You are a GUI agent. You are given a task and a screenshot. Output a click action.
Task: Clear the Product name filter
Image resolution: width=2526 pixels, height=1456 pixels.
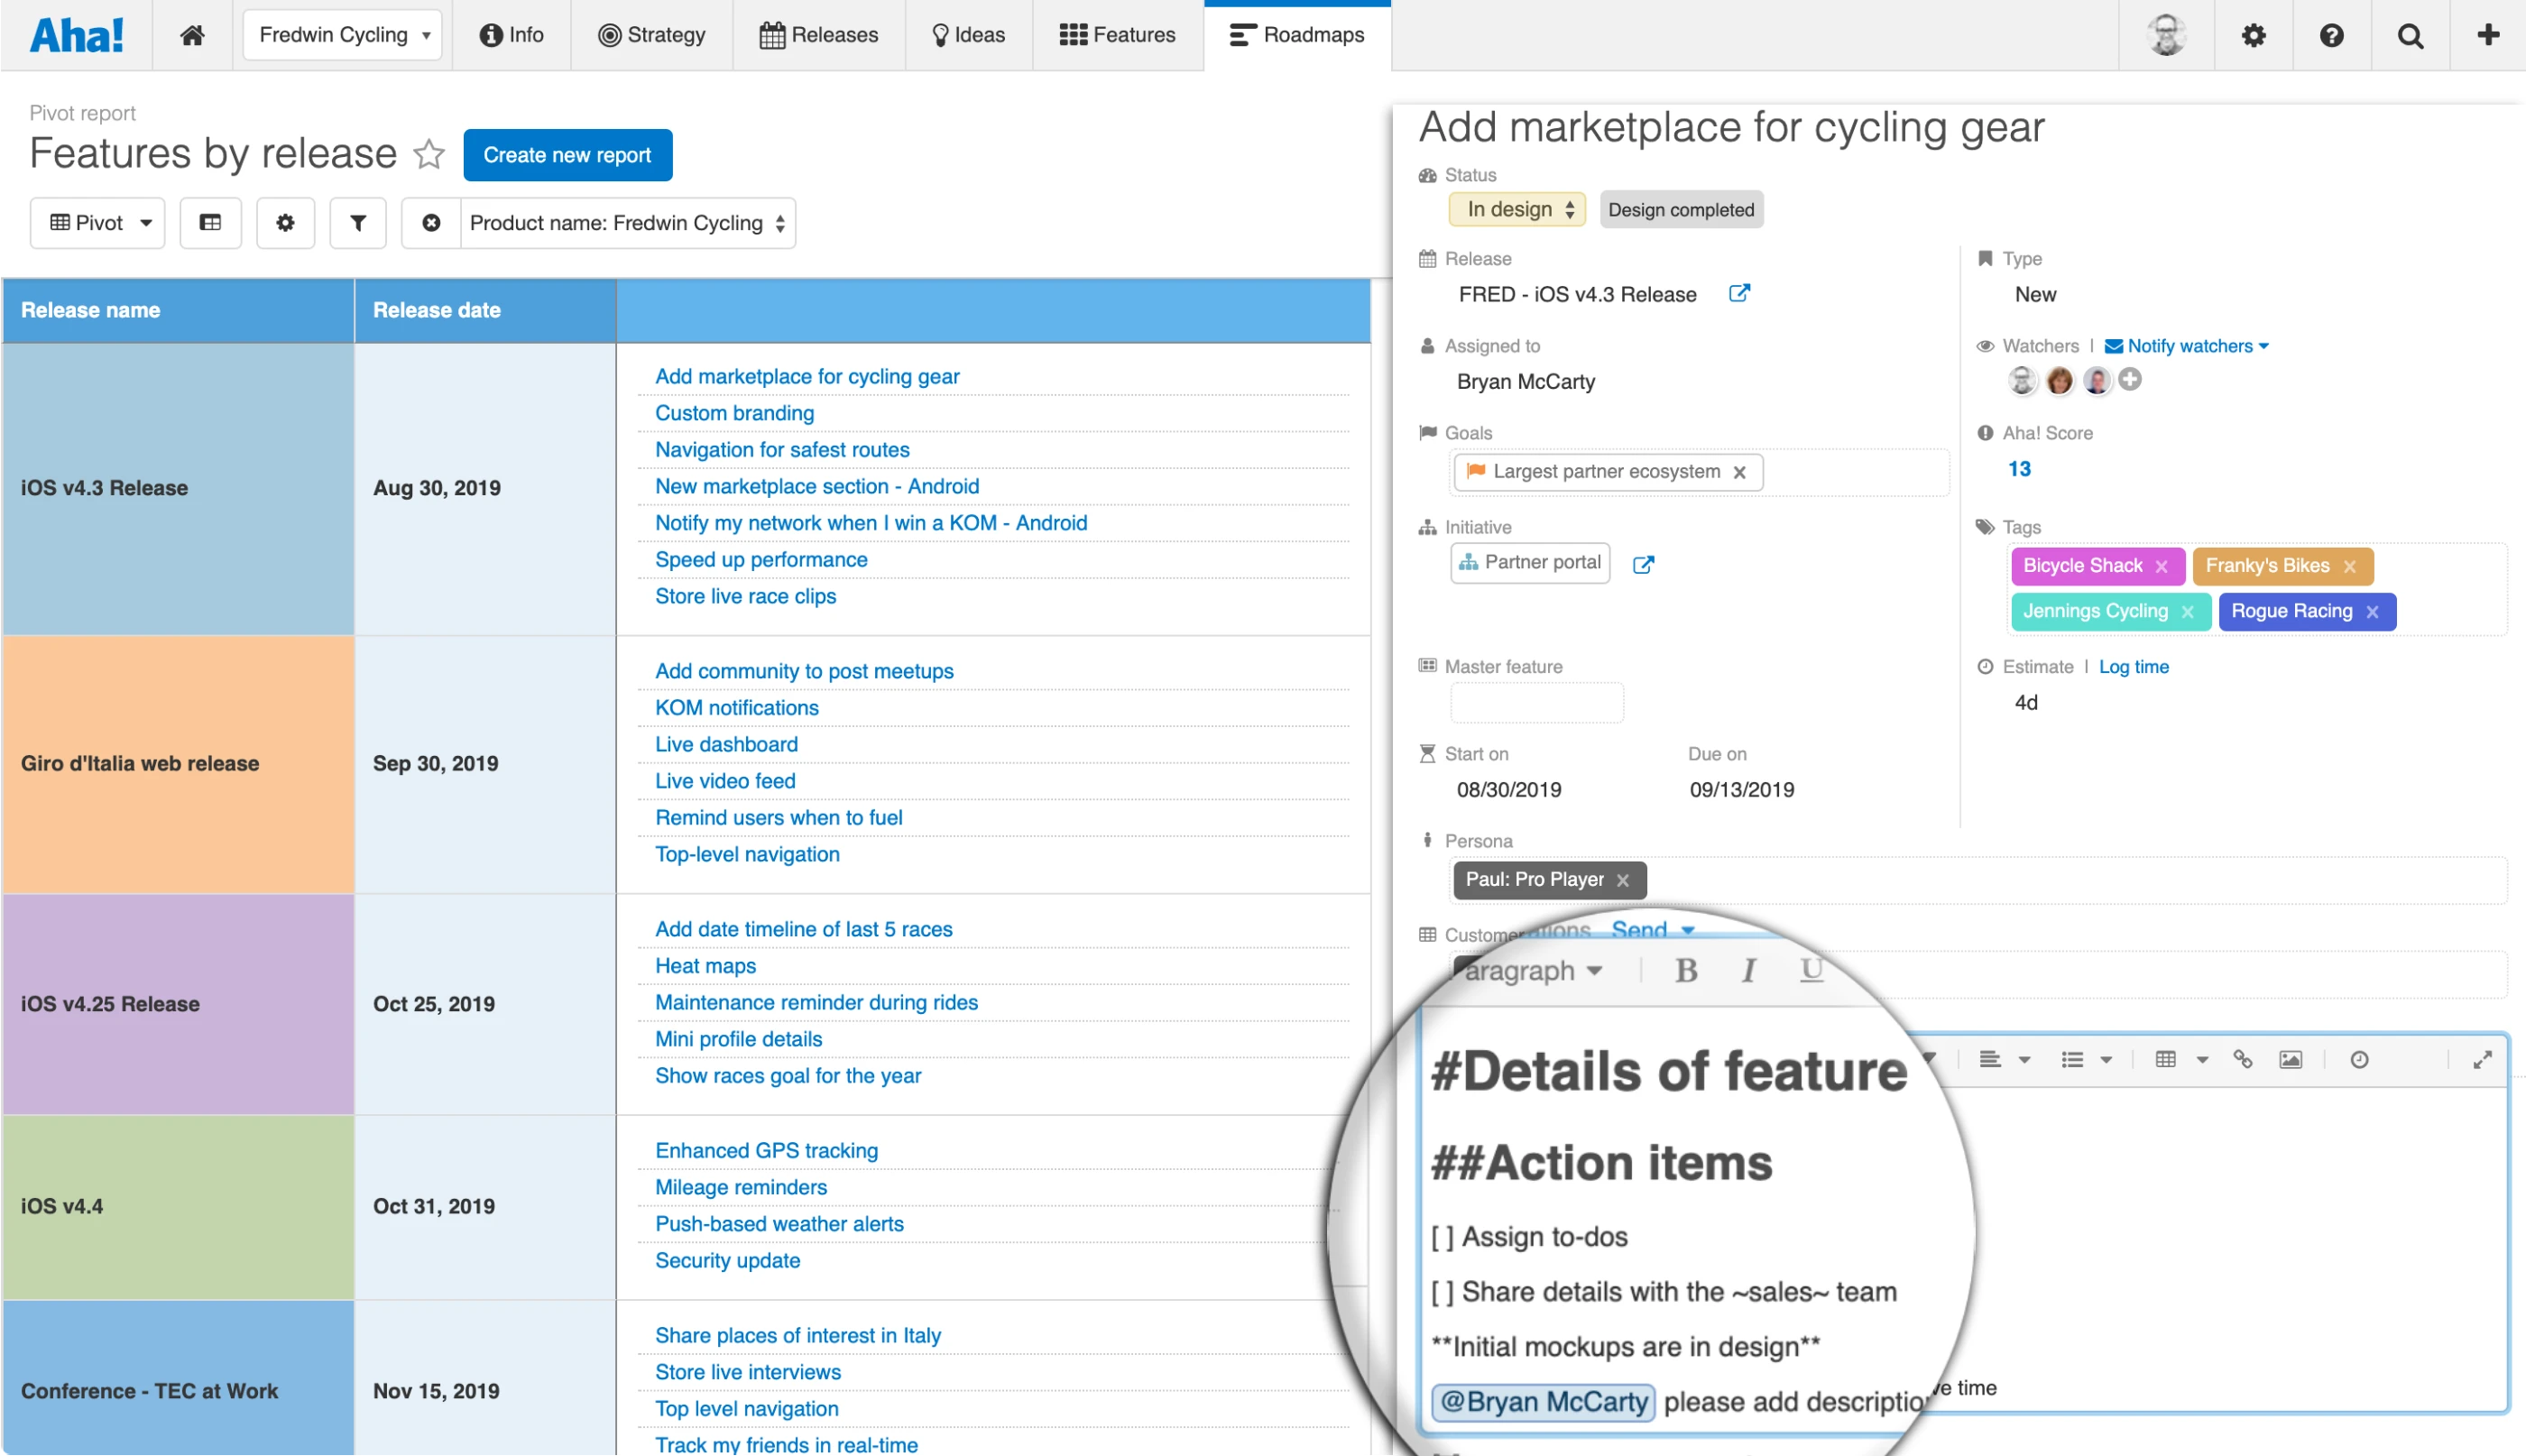(x=431, y=223)
